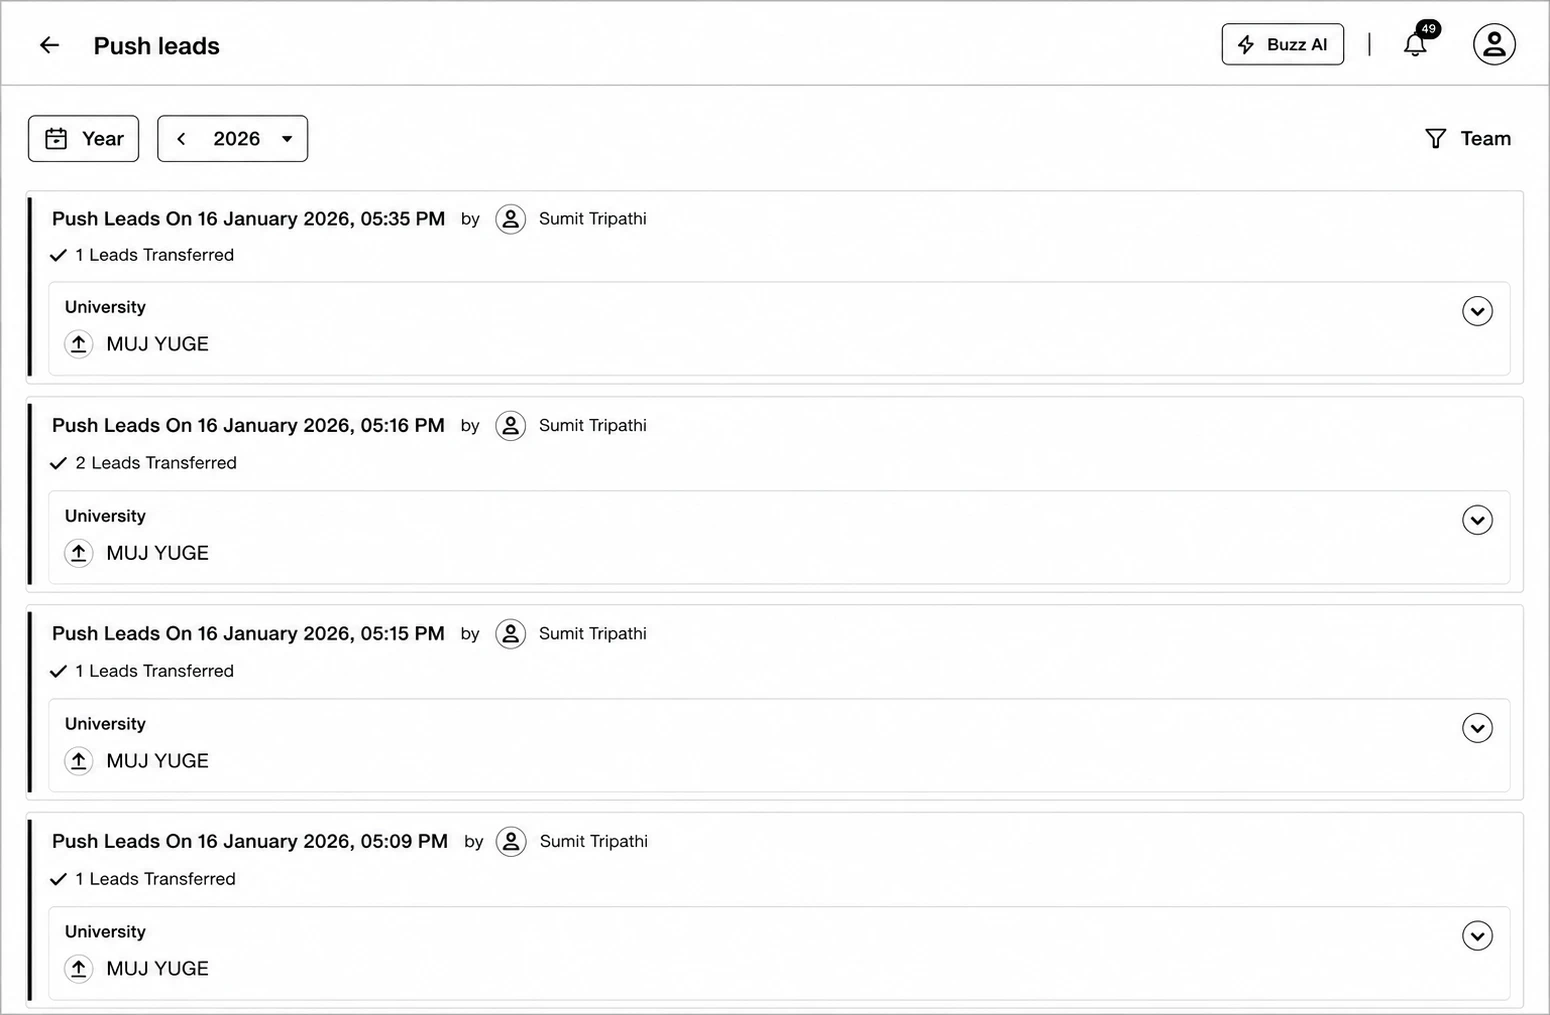Click Sumit Tripathi name in 05:16 PM entry
The height and width of the screenshot is (1015, 1550).
tap(593, 426)
